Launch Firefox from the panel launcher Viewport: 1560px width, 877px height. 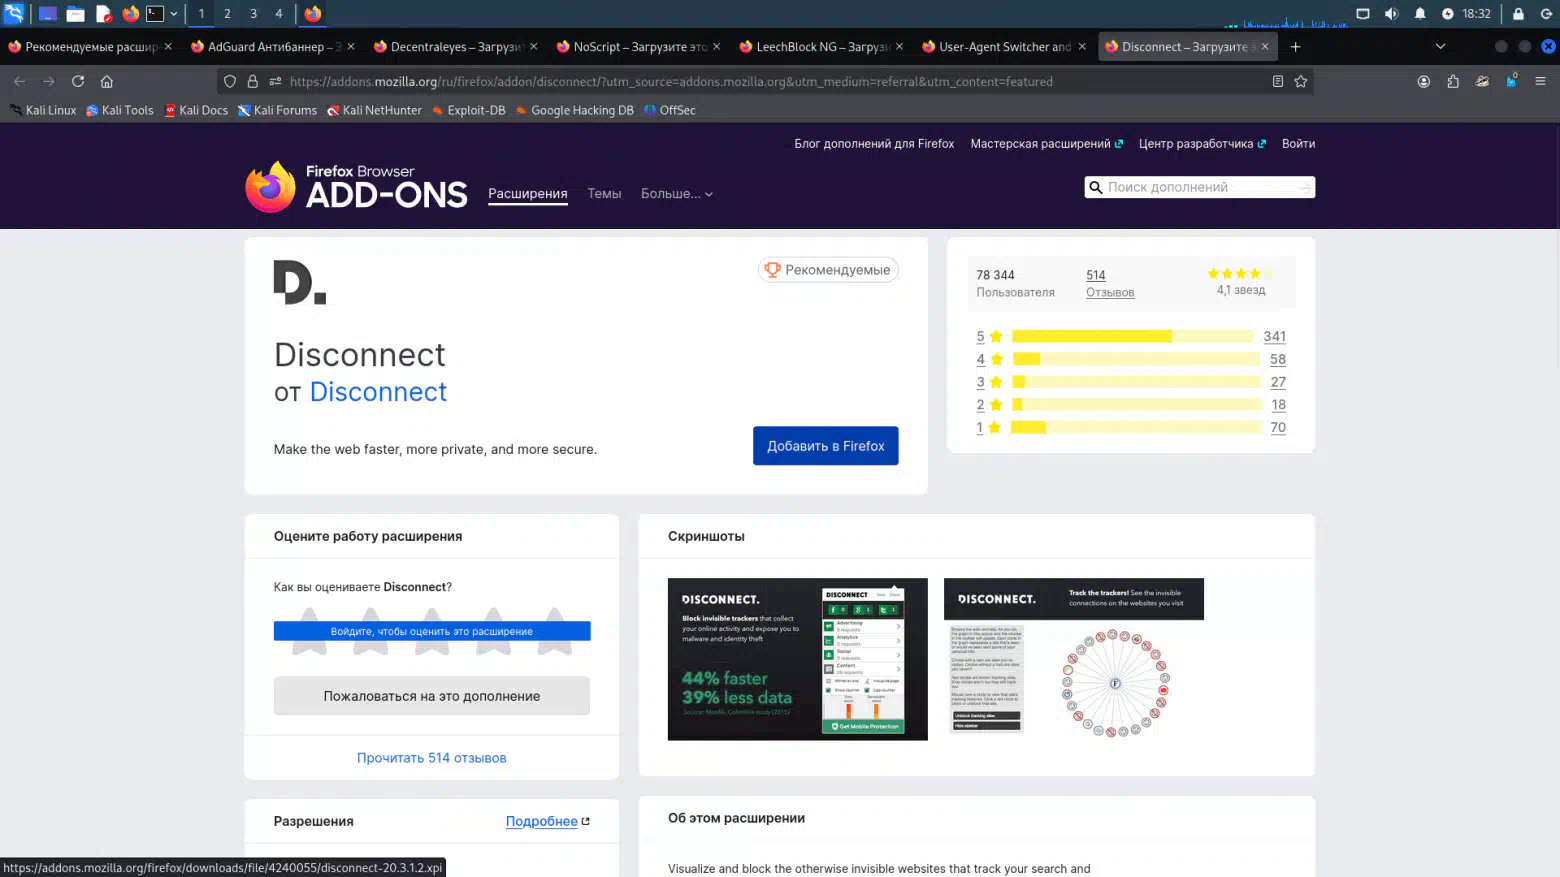[130, 14]
